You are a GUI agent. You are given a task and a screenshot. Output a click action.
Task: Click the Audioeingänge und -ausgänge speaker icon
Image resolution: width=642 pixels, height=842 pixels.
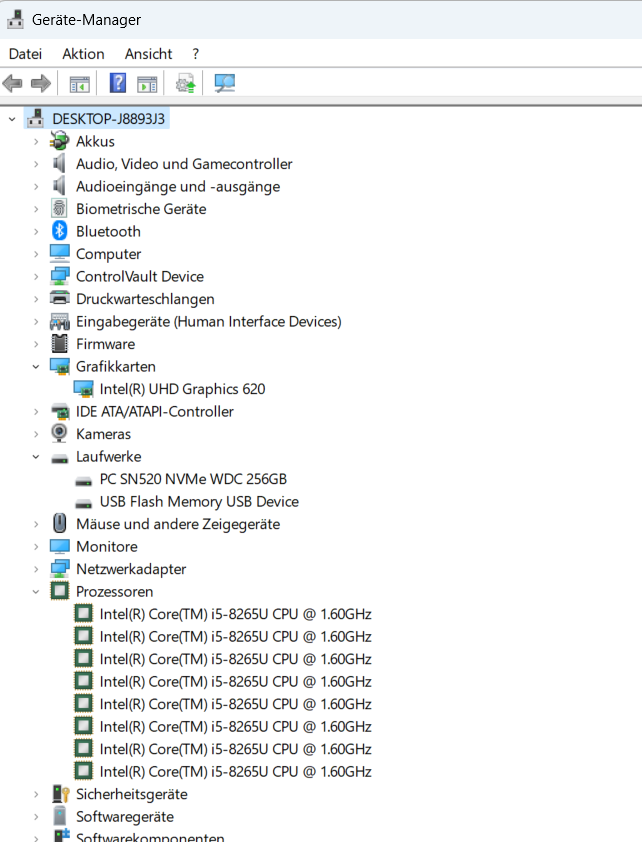[60, 186]
